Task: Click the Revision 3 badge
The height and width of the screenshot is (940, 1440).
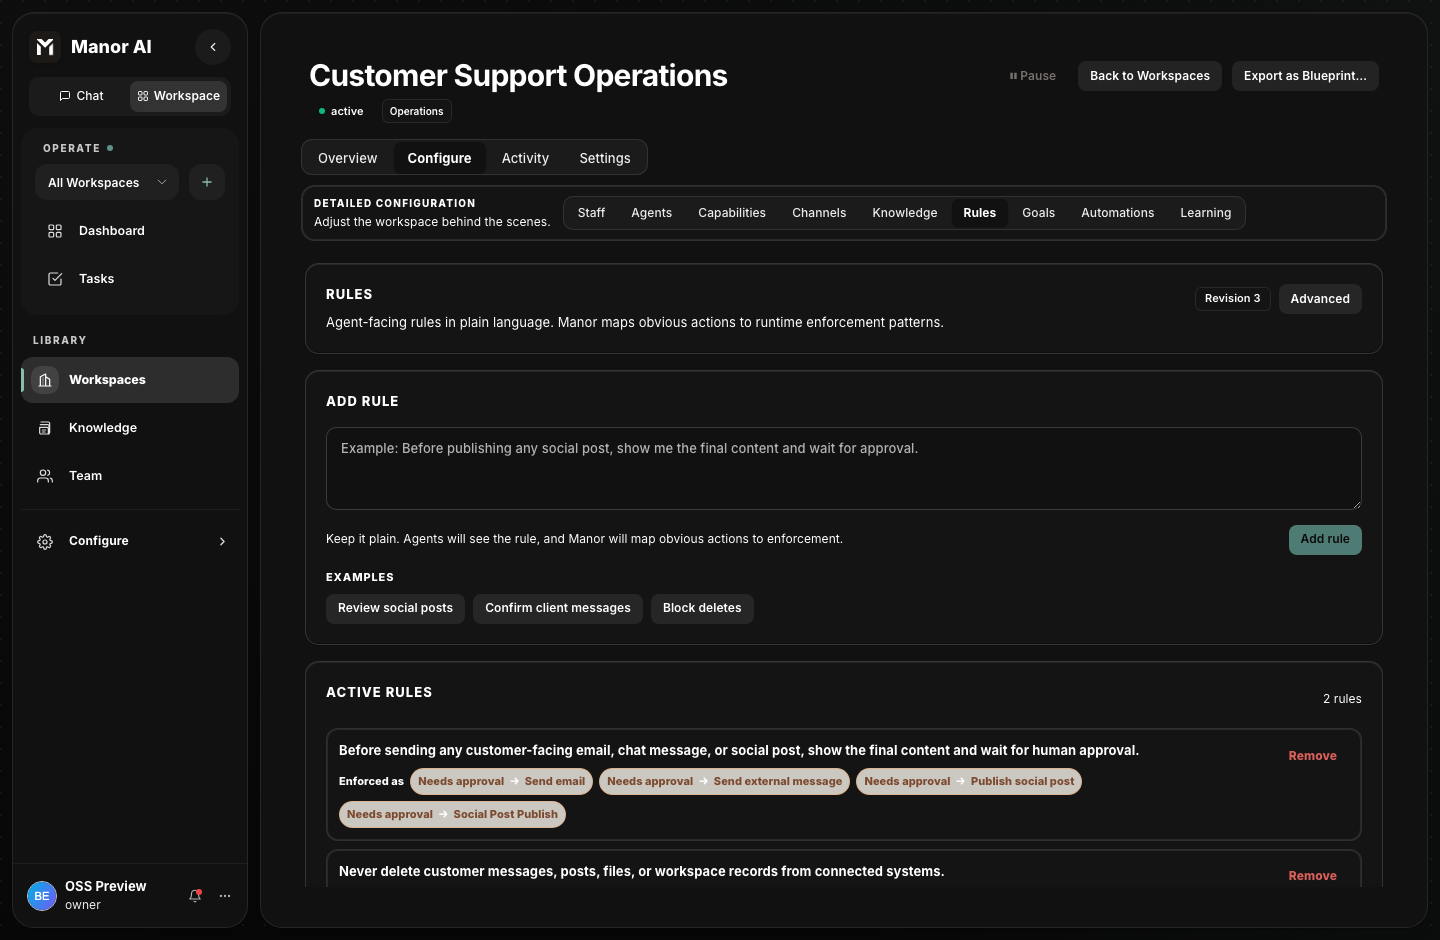Action: coord(1233,299)
